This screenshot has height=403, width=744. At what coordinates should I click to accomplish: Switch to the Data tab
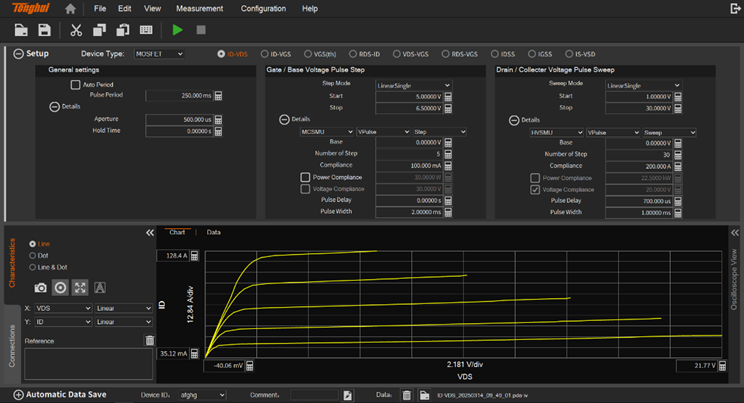coord(214,232)
